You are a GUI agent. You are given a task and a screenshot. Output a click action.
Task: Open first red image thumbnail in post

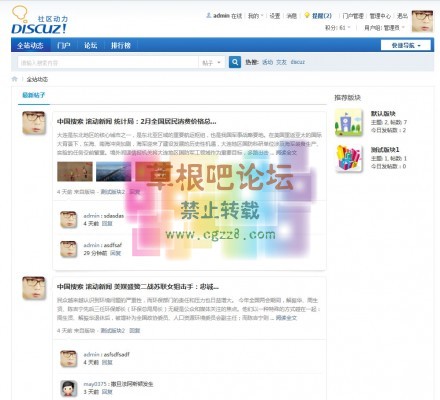click(75, 172)
